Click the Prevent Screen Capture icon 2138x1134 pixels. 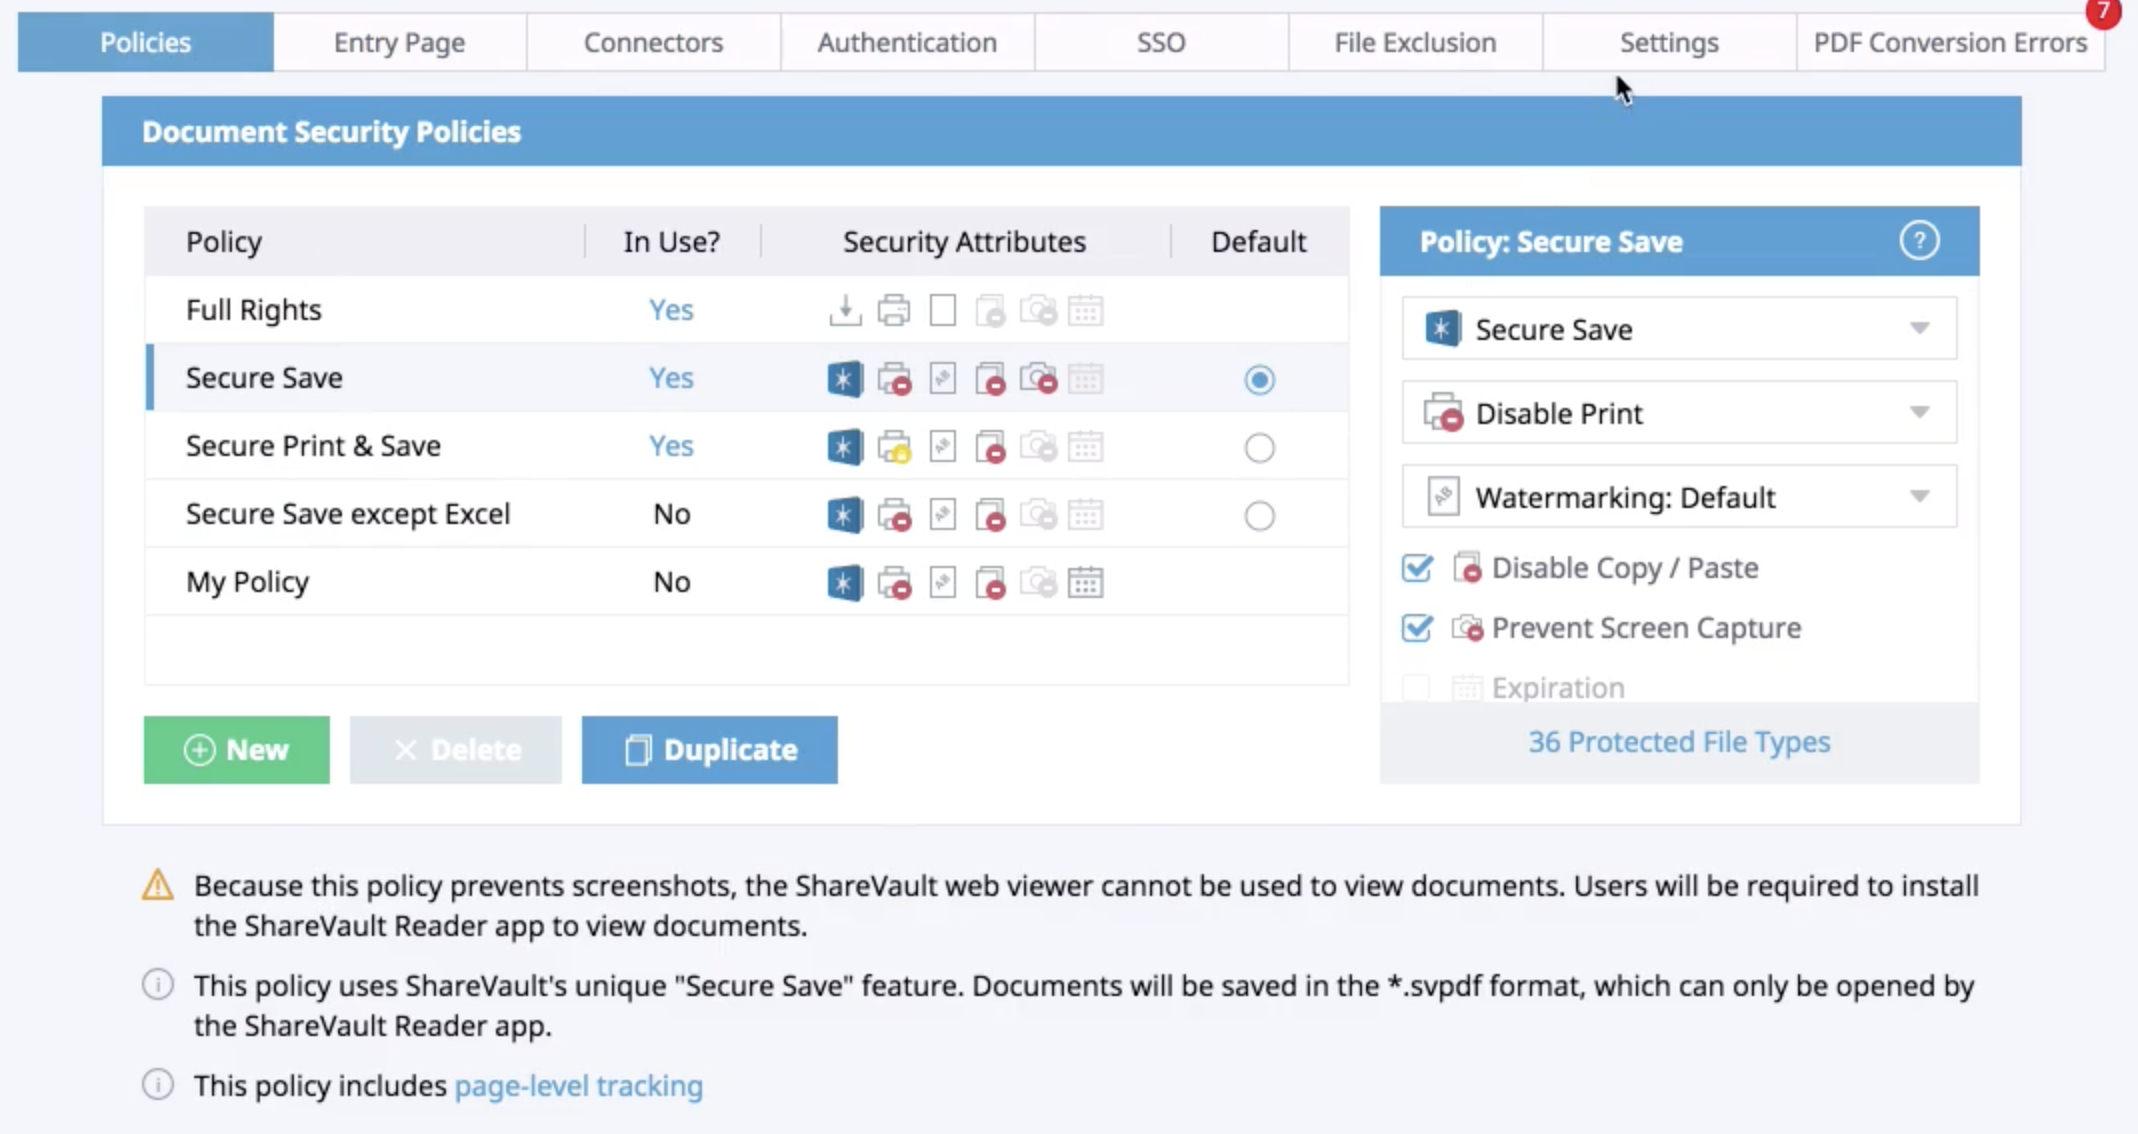[x=1466, y=626]
